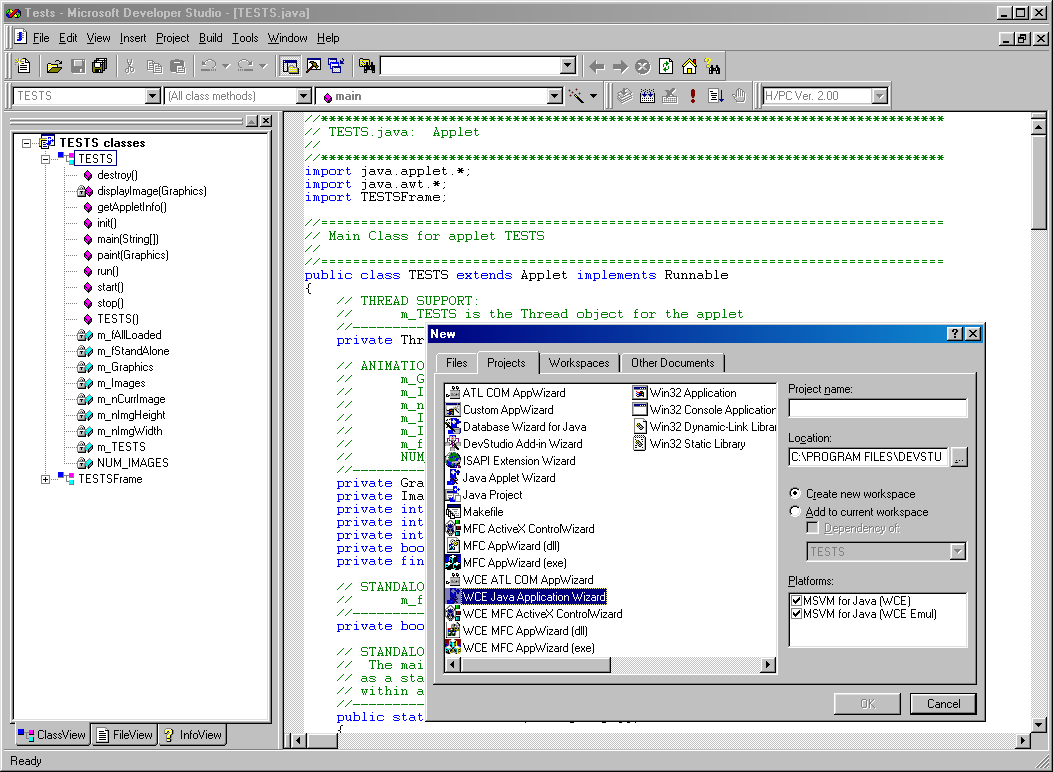The width and height of the screenshot is (1053, 772).
Task: Collapse the TESTS classes root node
Action: (x=27, y=143)
